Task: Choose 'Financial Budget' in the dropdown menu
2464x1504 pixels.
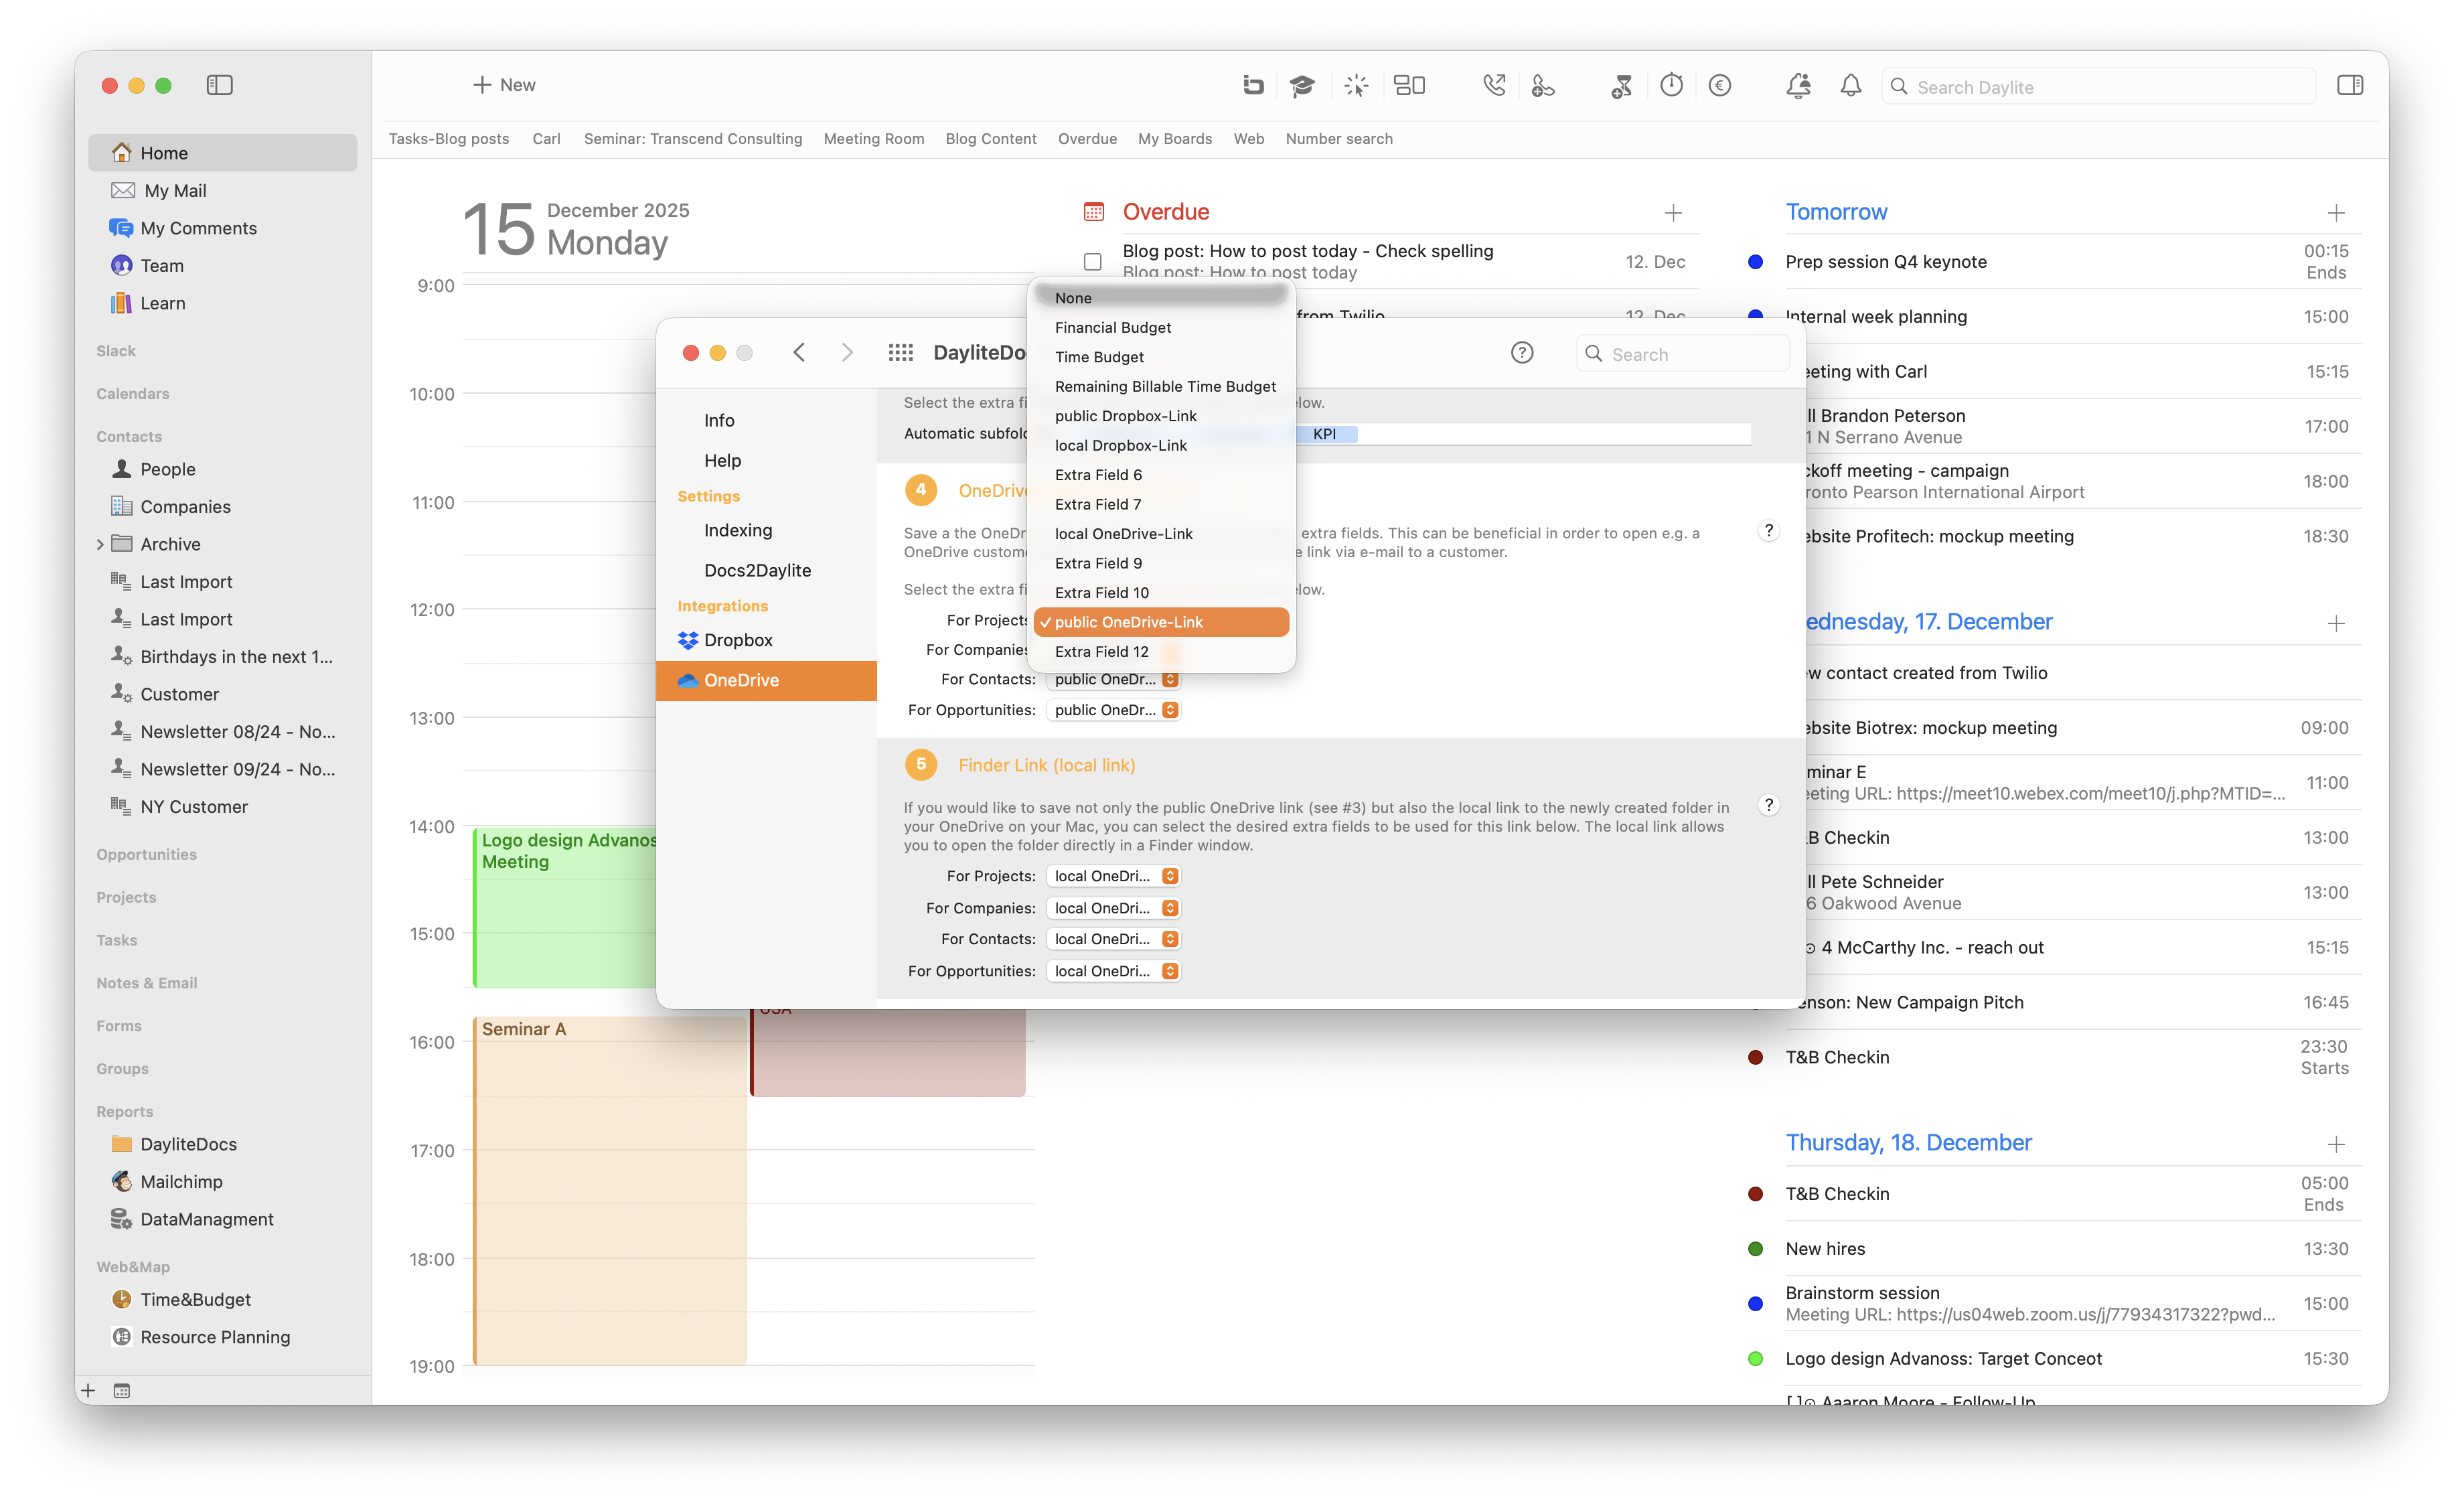Action: point(1161,327)
